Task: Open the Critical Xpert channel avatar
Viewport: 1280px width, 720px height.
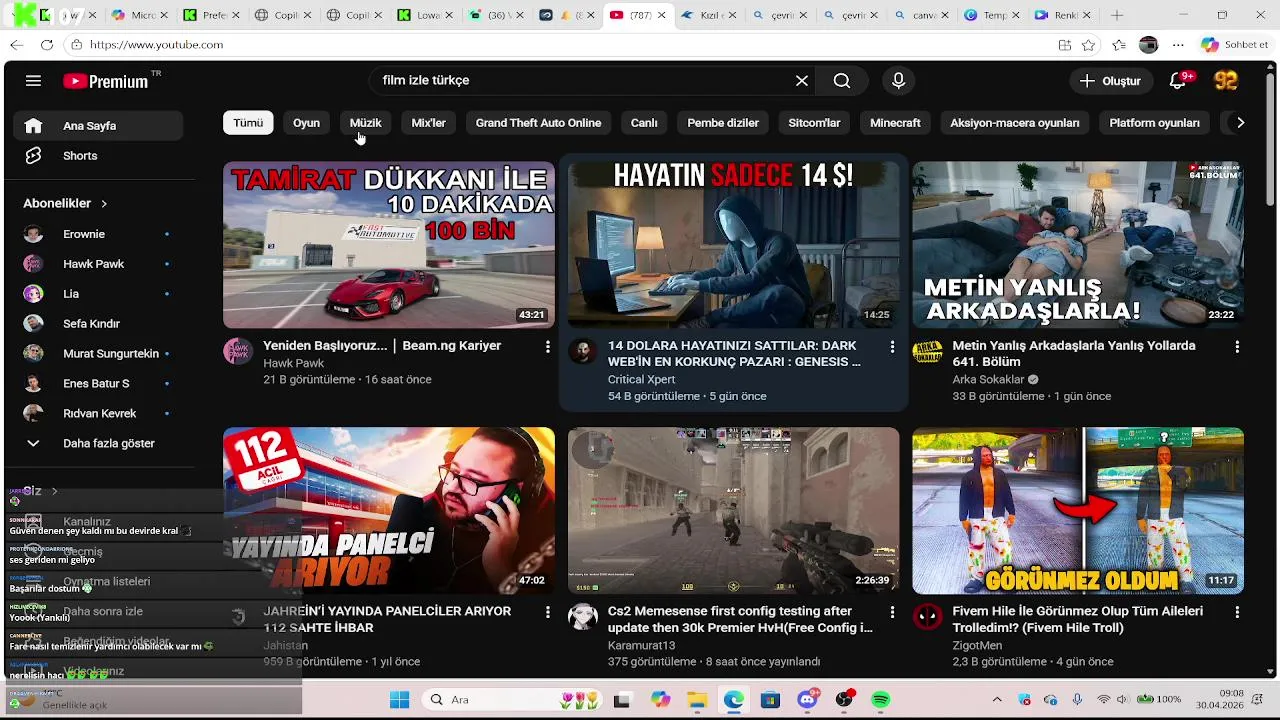Action: [583, 351]
